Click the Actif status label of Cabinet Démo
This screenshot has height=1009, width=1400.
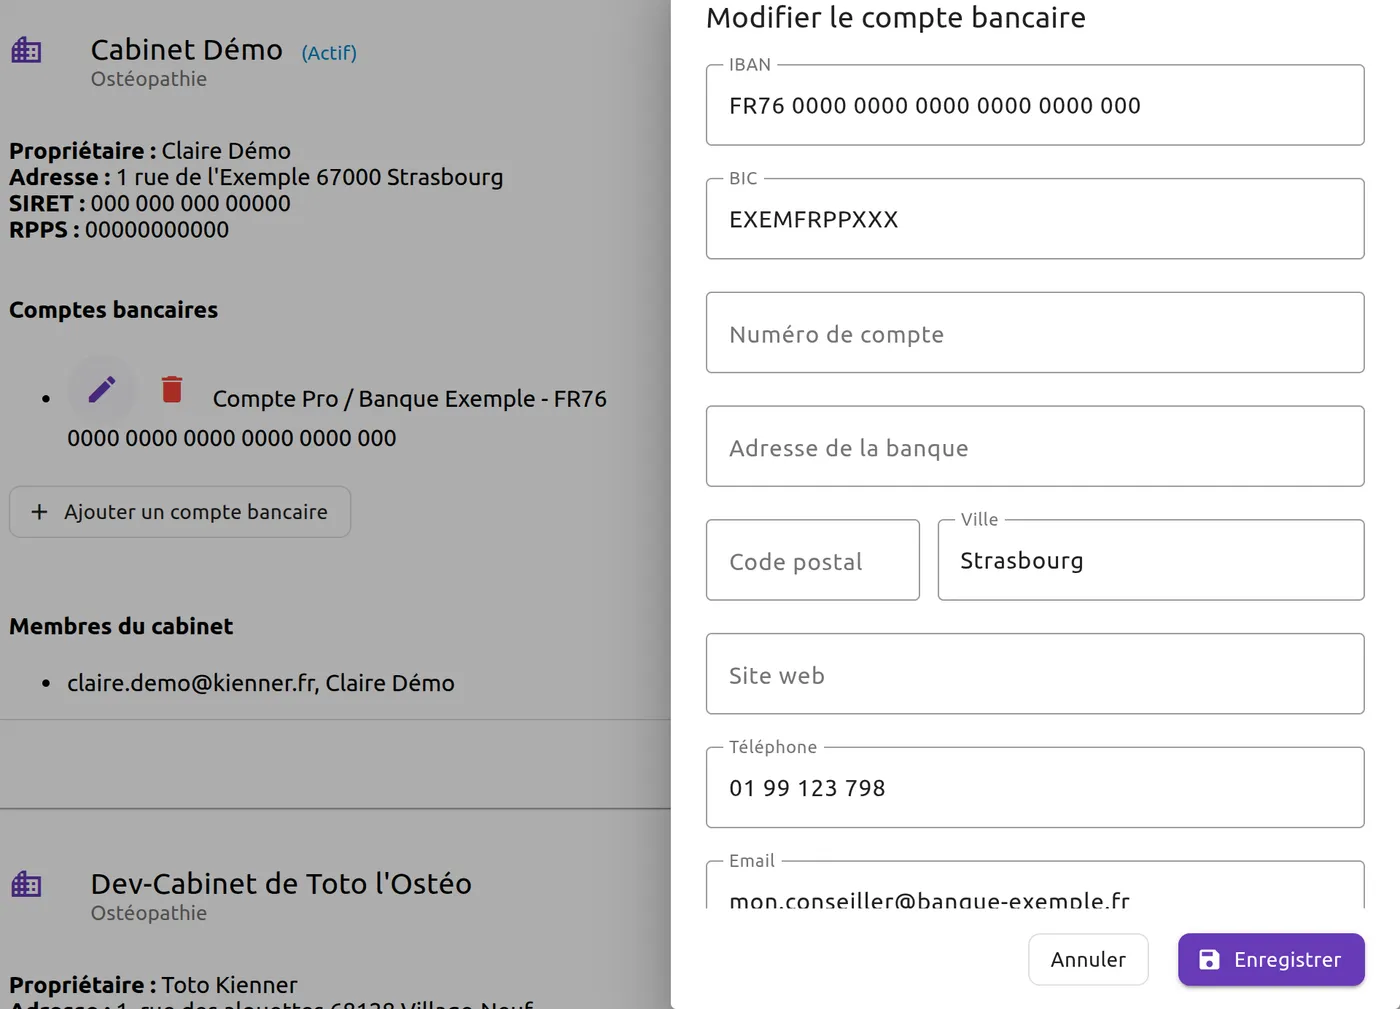329,53
